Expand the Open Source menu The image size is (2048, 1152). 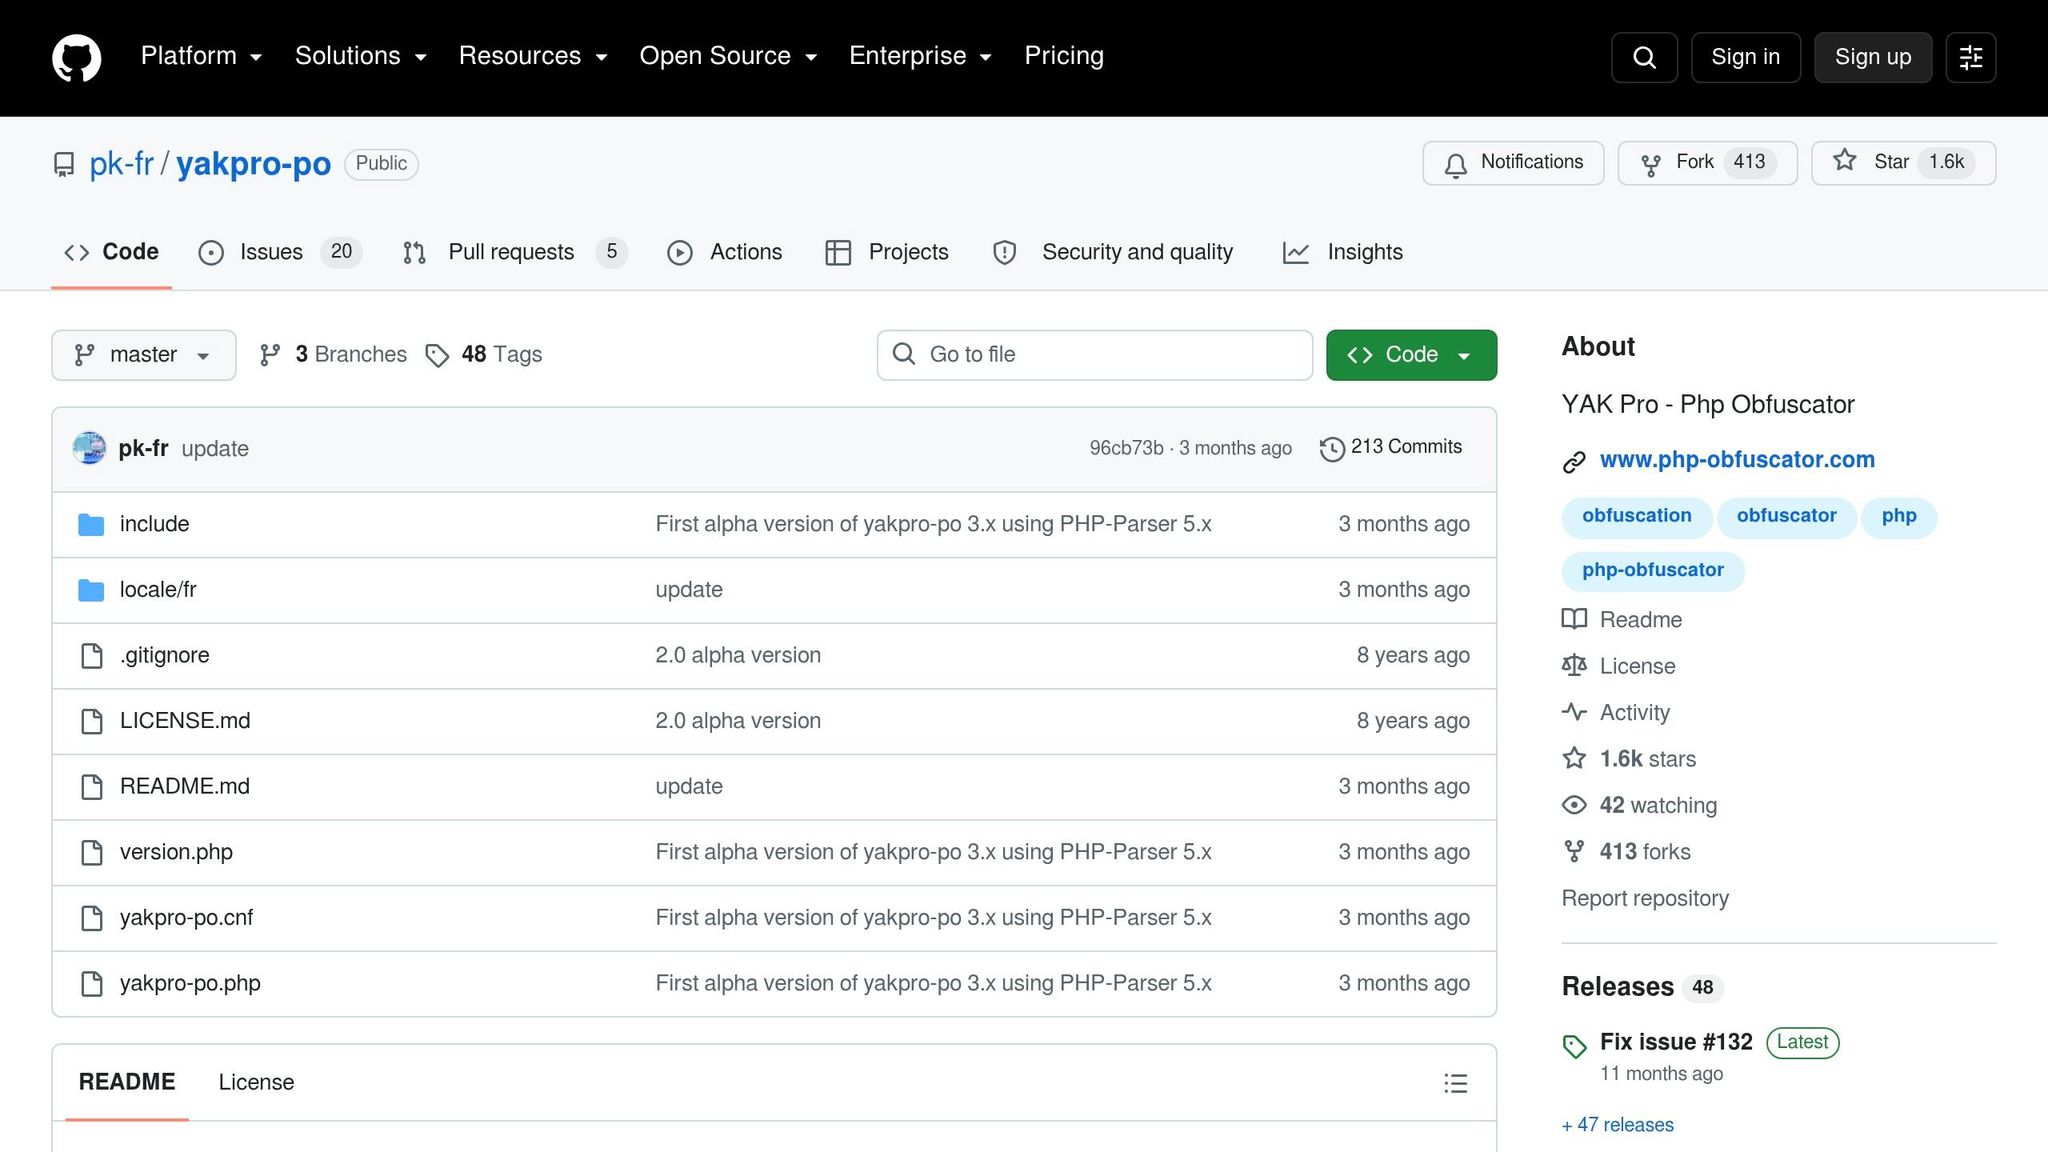[x=728, y=56]
